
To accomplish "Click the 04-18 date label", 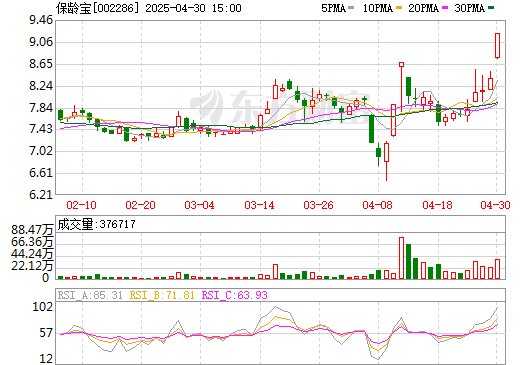I will point(437,205).
